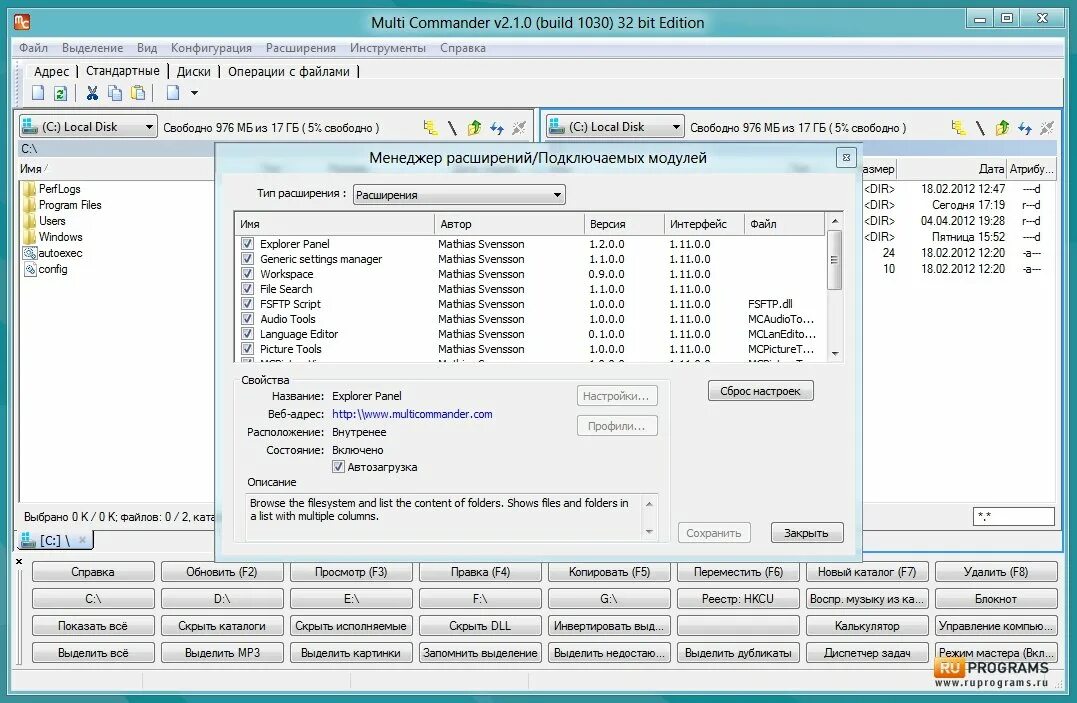This screenshot has height=703, width=1077.
Task: Switch to the Диски toolbar tab
Action: click(x=194, y=71)
